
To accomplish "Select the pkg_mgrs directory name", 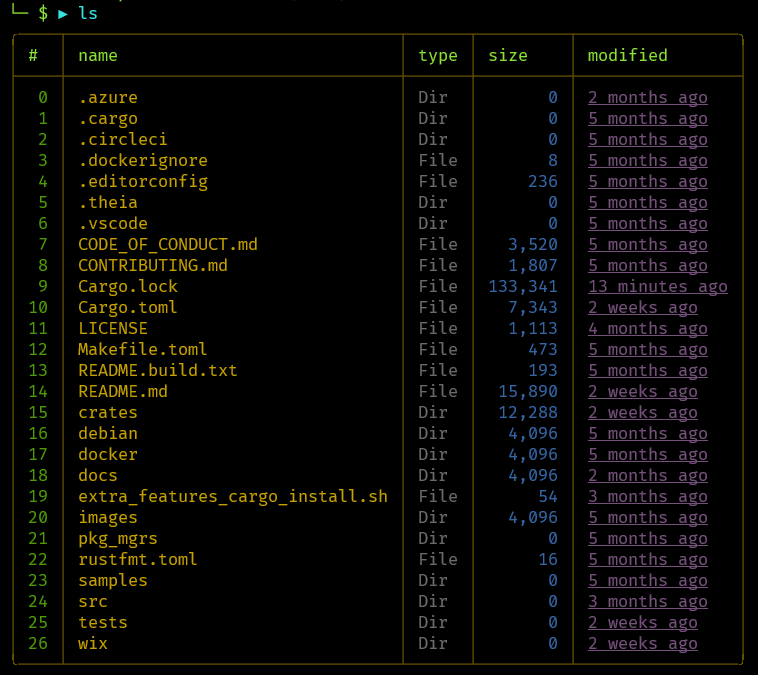I will (x=117, y=539).
